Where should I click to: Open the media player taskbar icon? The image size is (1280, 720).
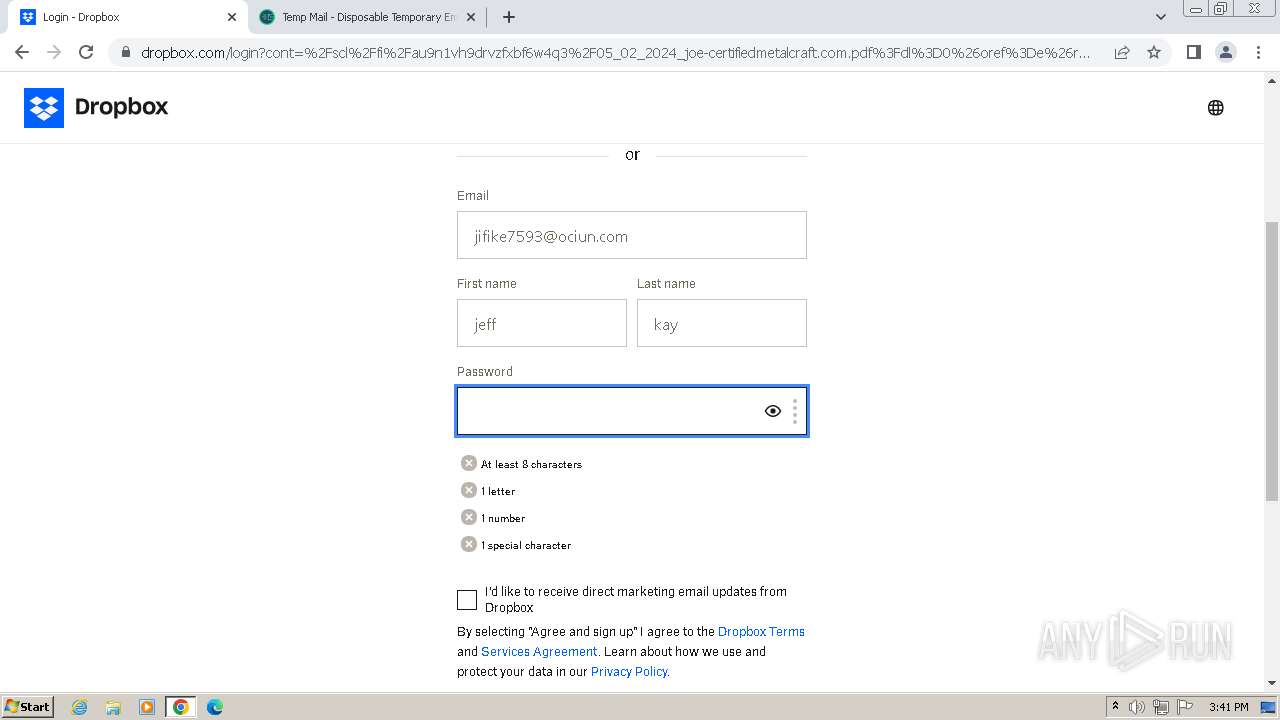[147, 707]
